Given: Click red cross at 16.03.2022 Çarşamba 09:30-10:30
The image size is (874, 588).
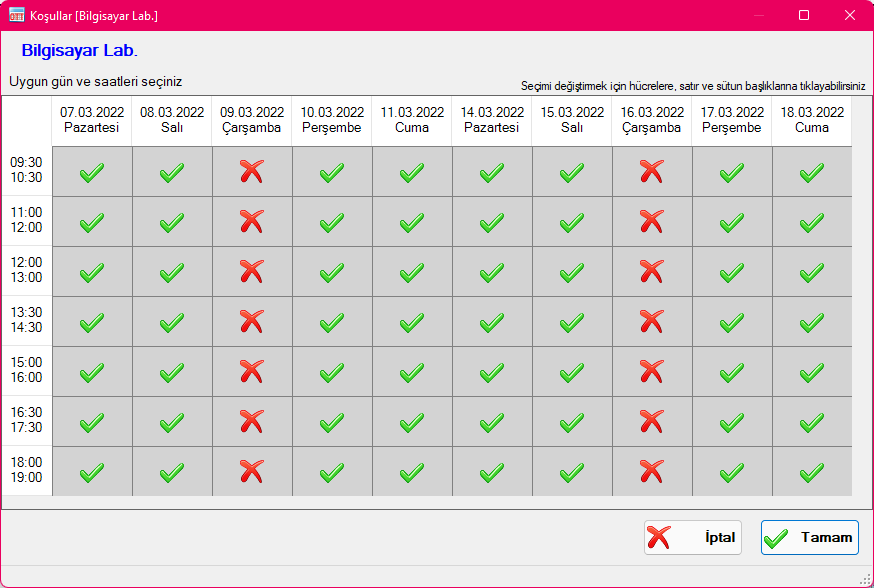Looking at the screenshot, I should pyautogui.click(x=652, y=172).
